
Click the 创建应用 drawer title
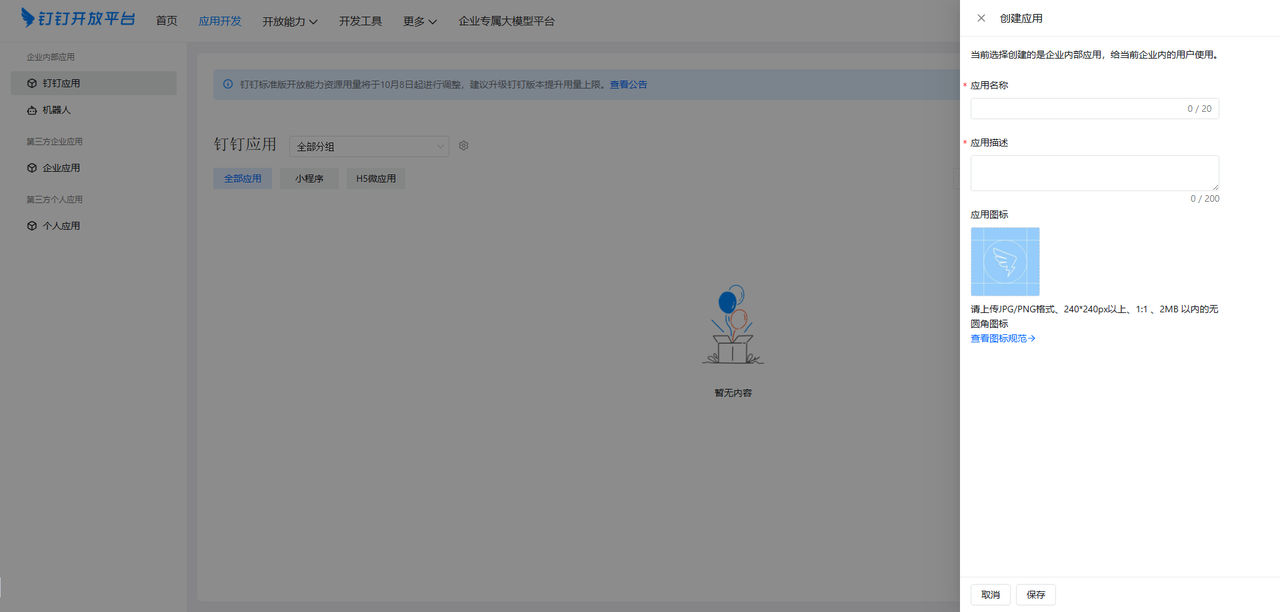coord(1021,18)
